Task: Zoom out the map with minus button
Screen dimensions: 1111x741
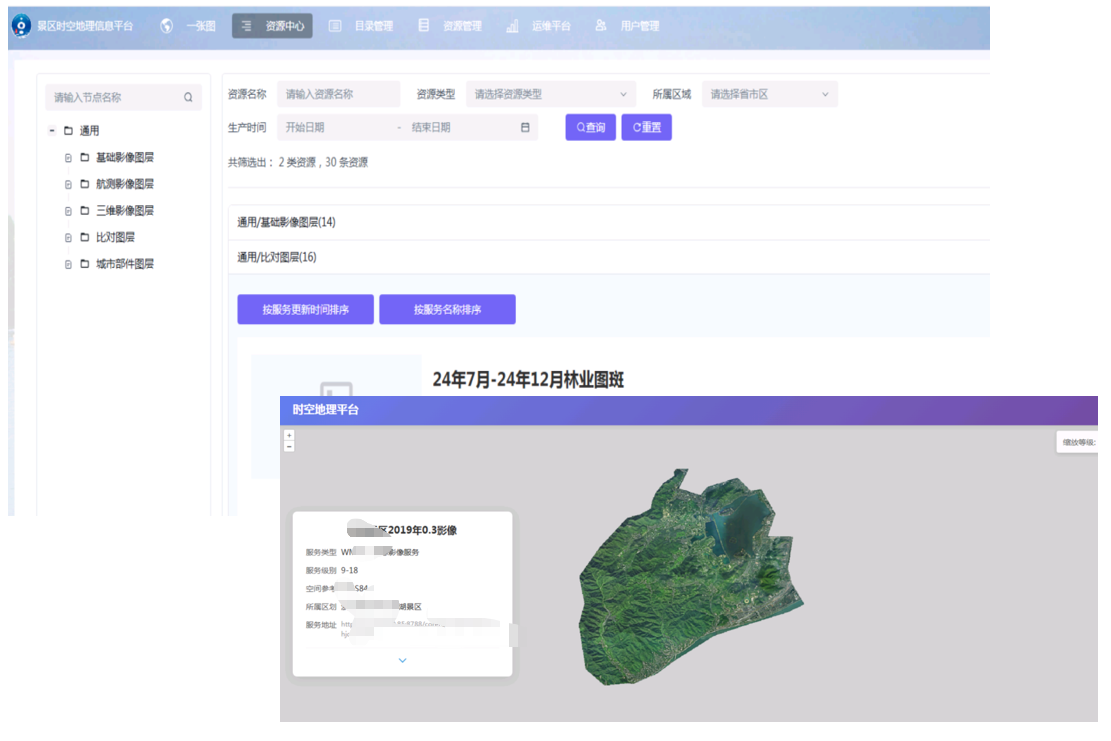Action: pos(289,446)
